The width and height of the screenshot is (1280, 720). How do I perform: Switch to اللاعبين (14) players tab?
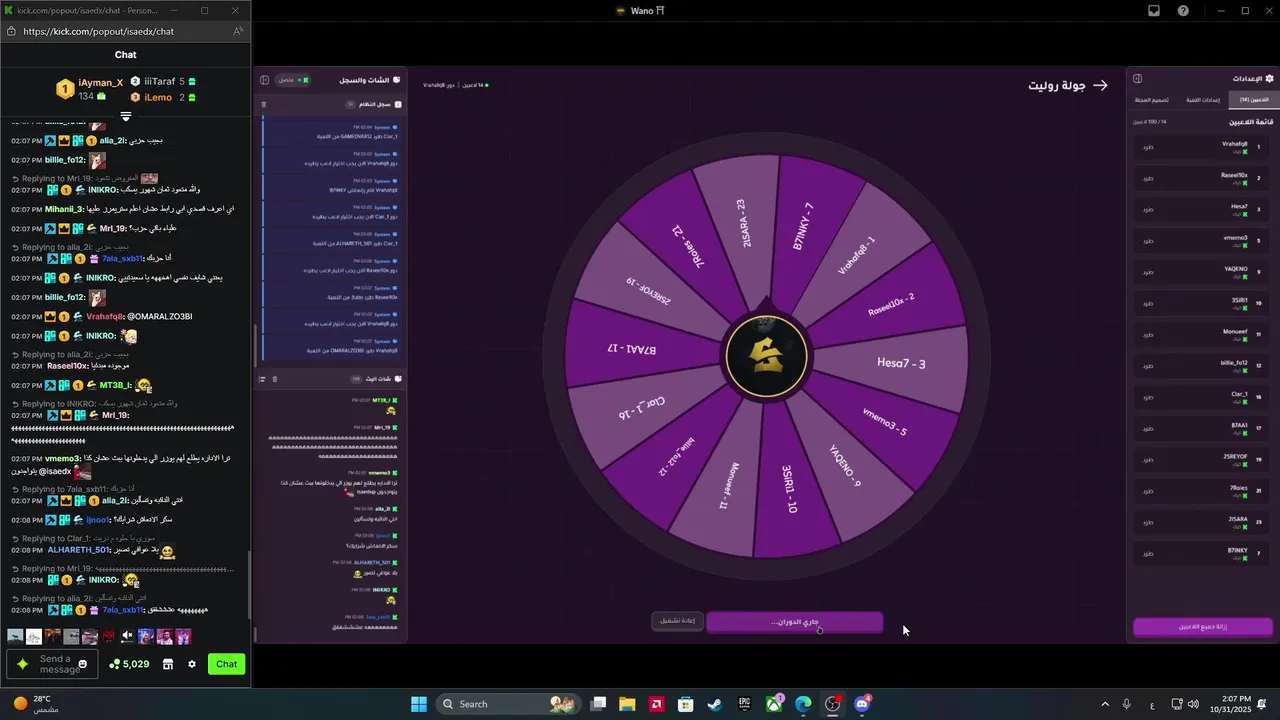(x=1253, y=100)
